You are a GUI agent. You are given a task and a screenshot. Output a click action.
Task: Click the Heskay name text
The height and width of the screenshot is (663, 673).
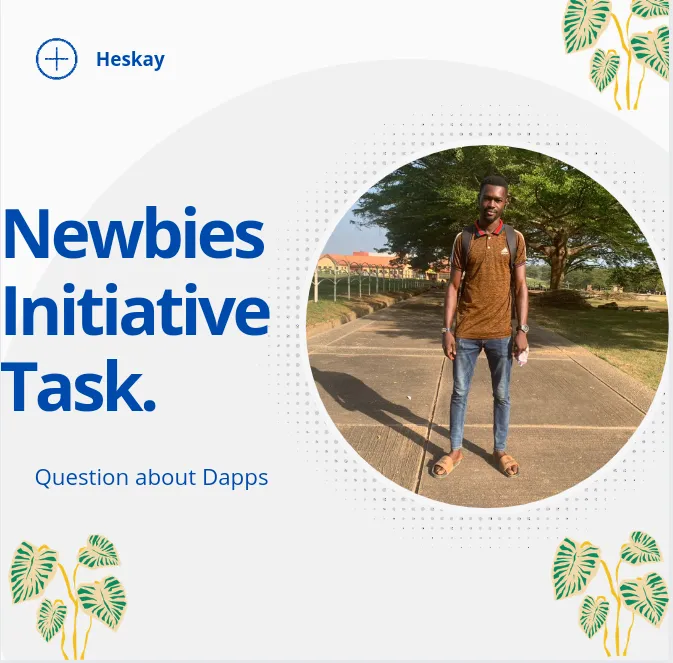[130, 59]
